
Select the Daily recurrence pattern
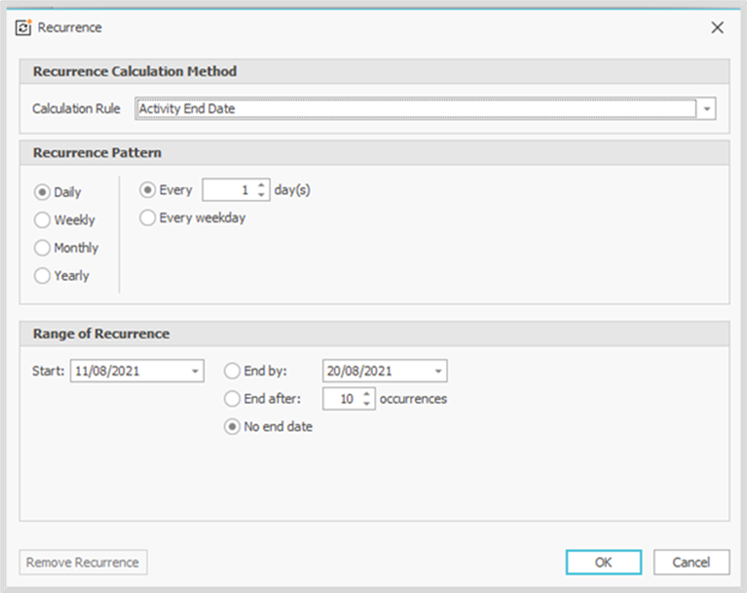42,192
